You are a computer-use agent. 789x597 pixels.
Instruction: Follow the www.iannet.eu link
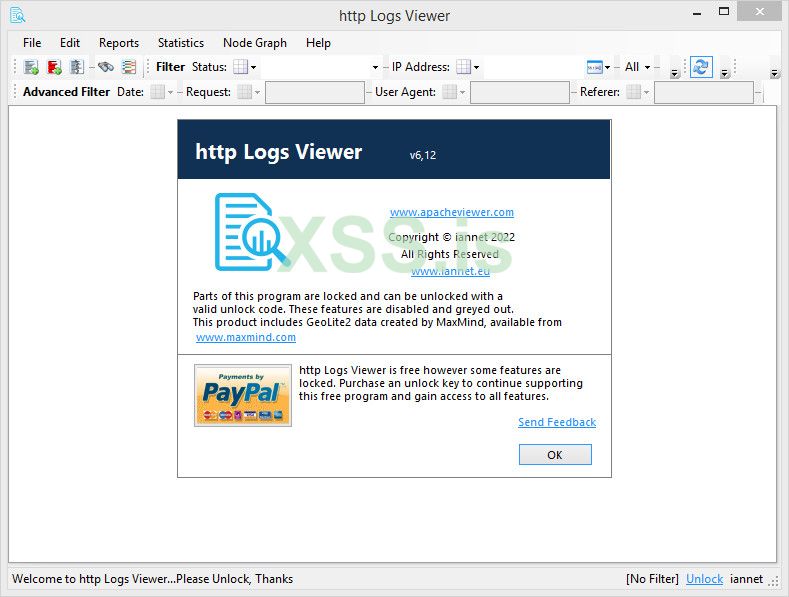coord(450,271)
